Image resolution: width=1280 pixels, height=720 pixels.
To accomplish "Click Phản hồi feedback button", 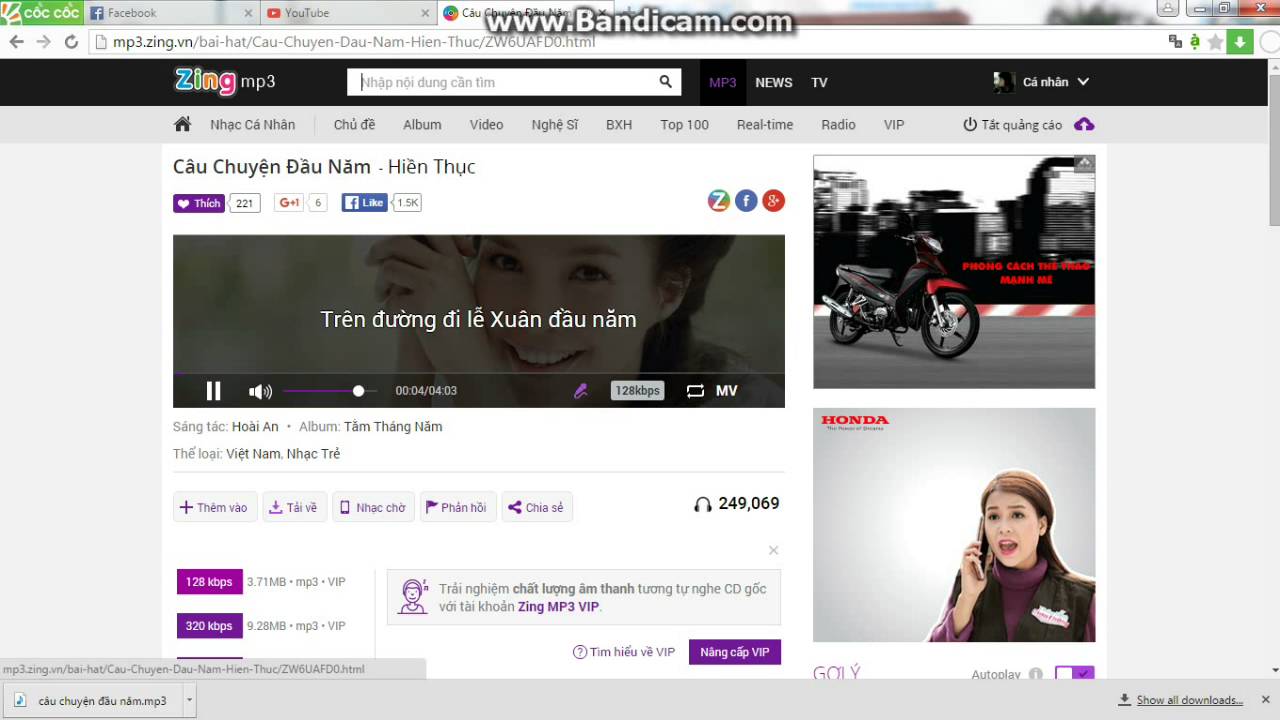I will (457, 507).
